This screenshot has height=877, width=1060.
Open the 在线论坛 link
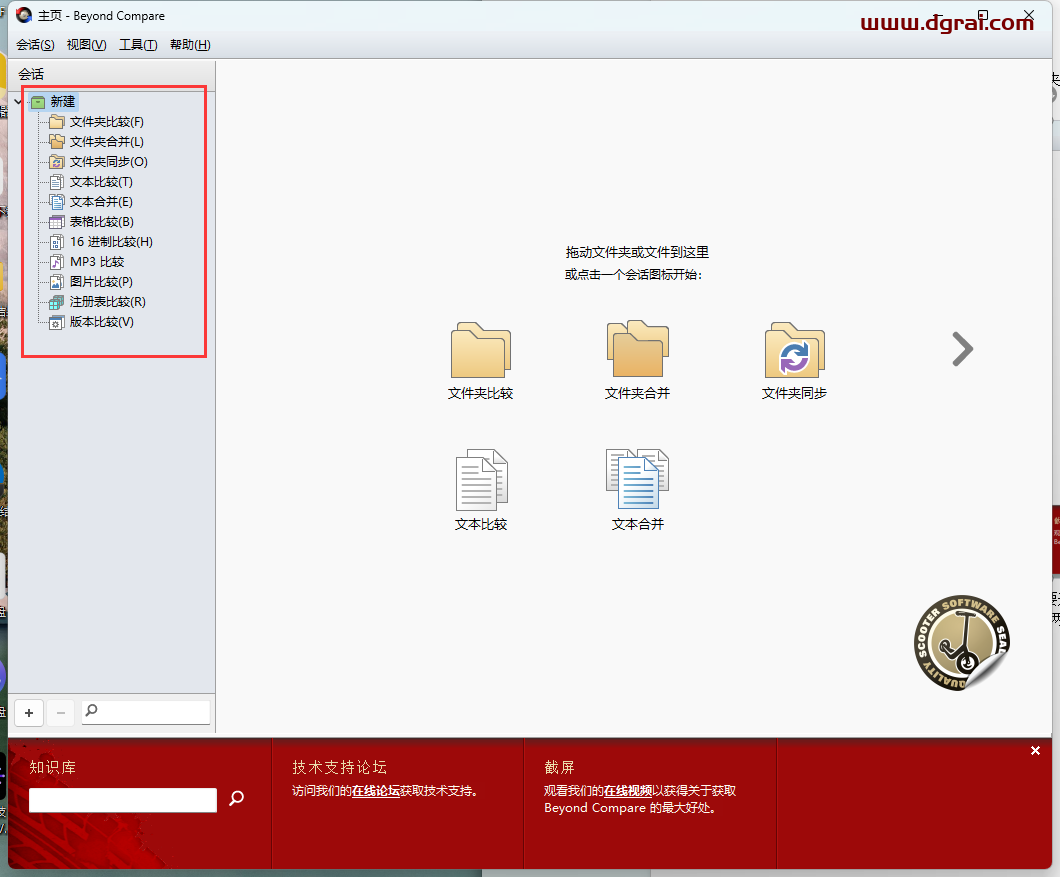(376, 790)
